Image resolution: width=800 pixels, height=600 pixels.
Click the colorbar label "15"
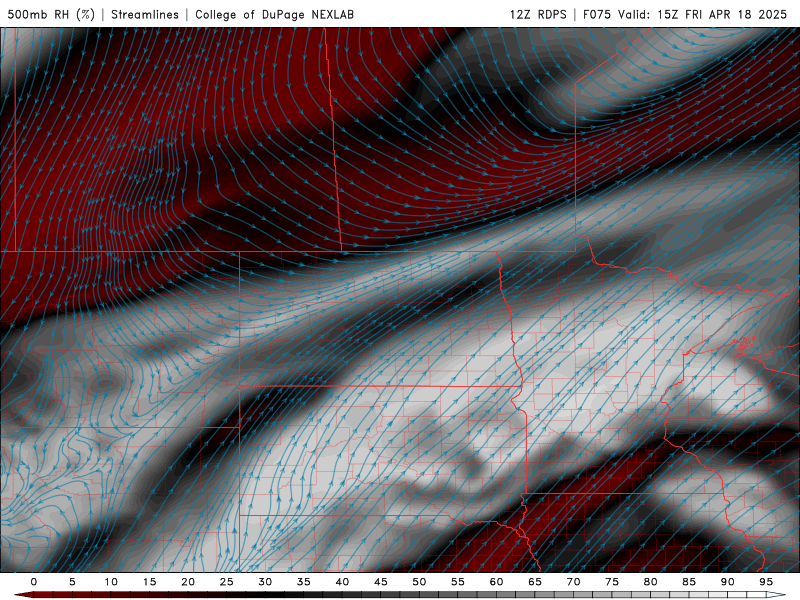[x=149, y=582]
